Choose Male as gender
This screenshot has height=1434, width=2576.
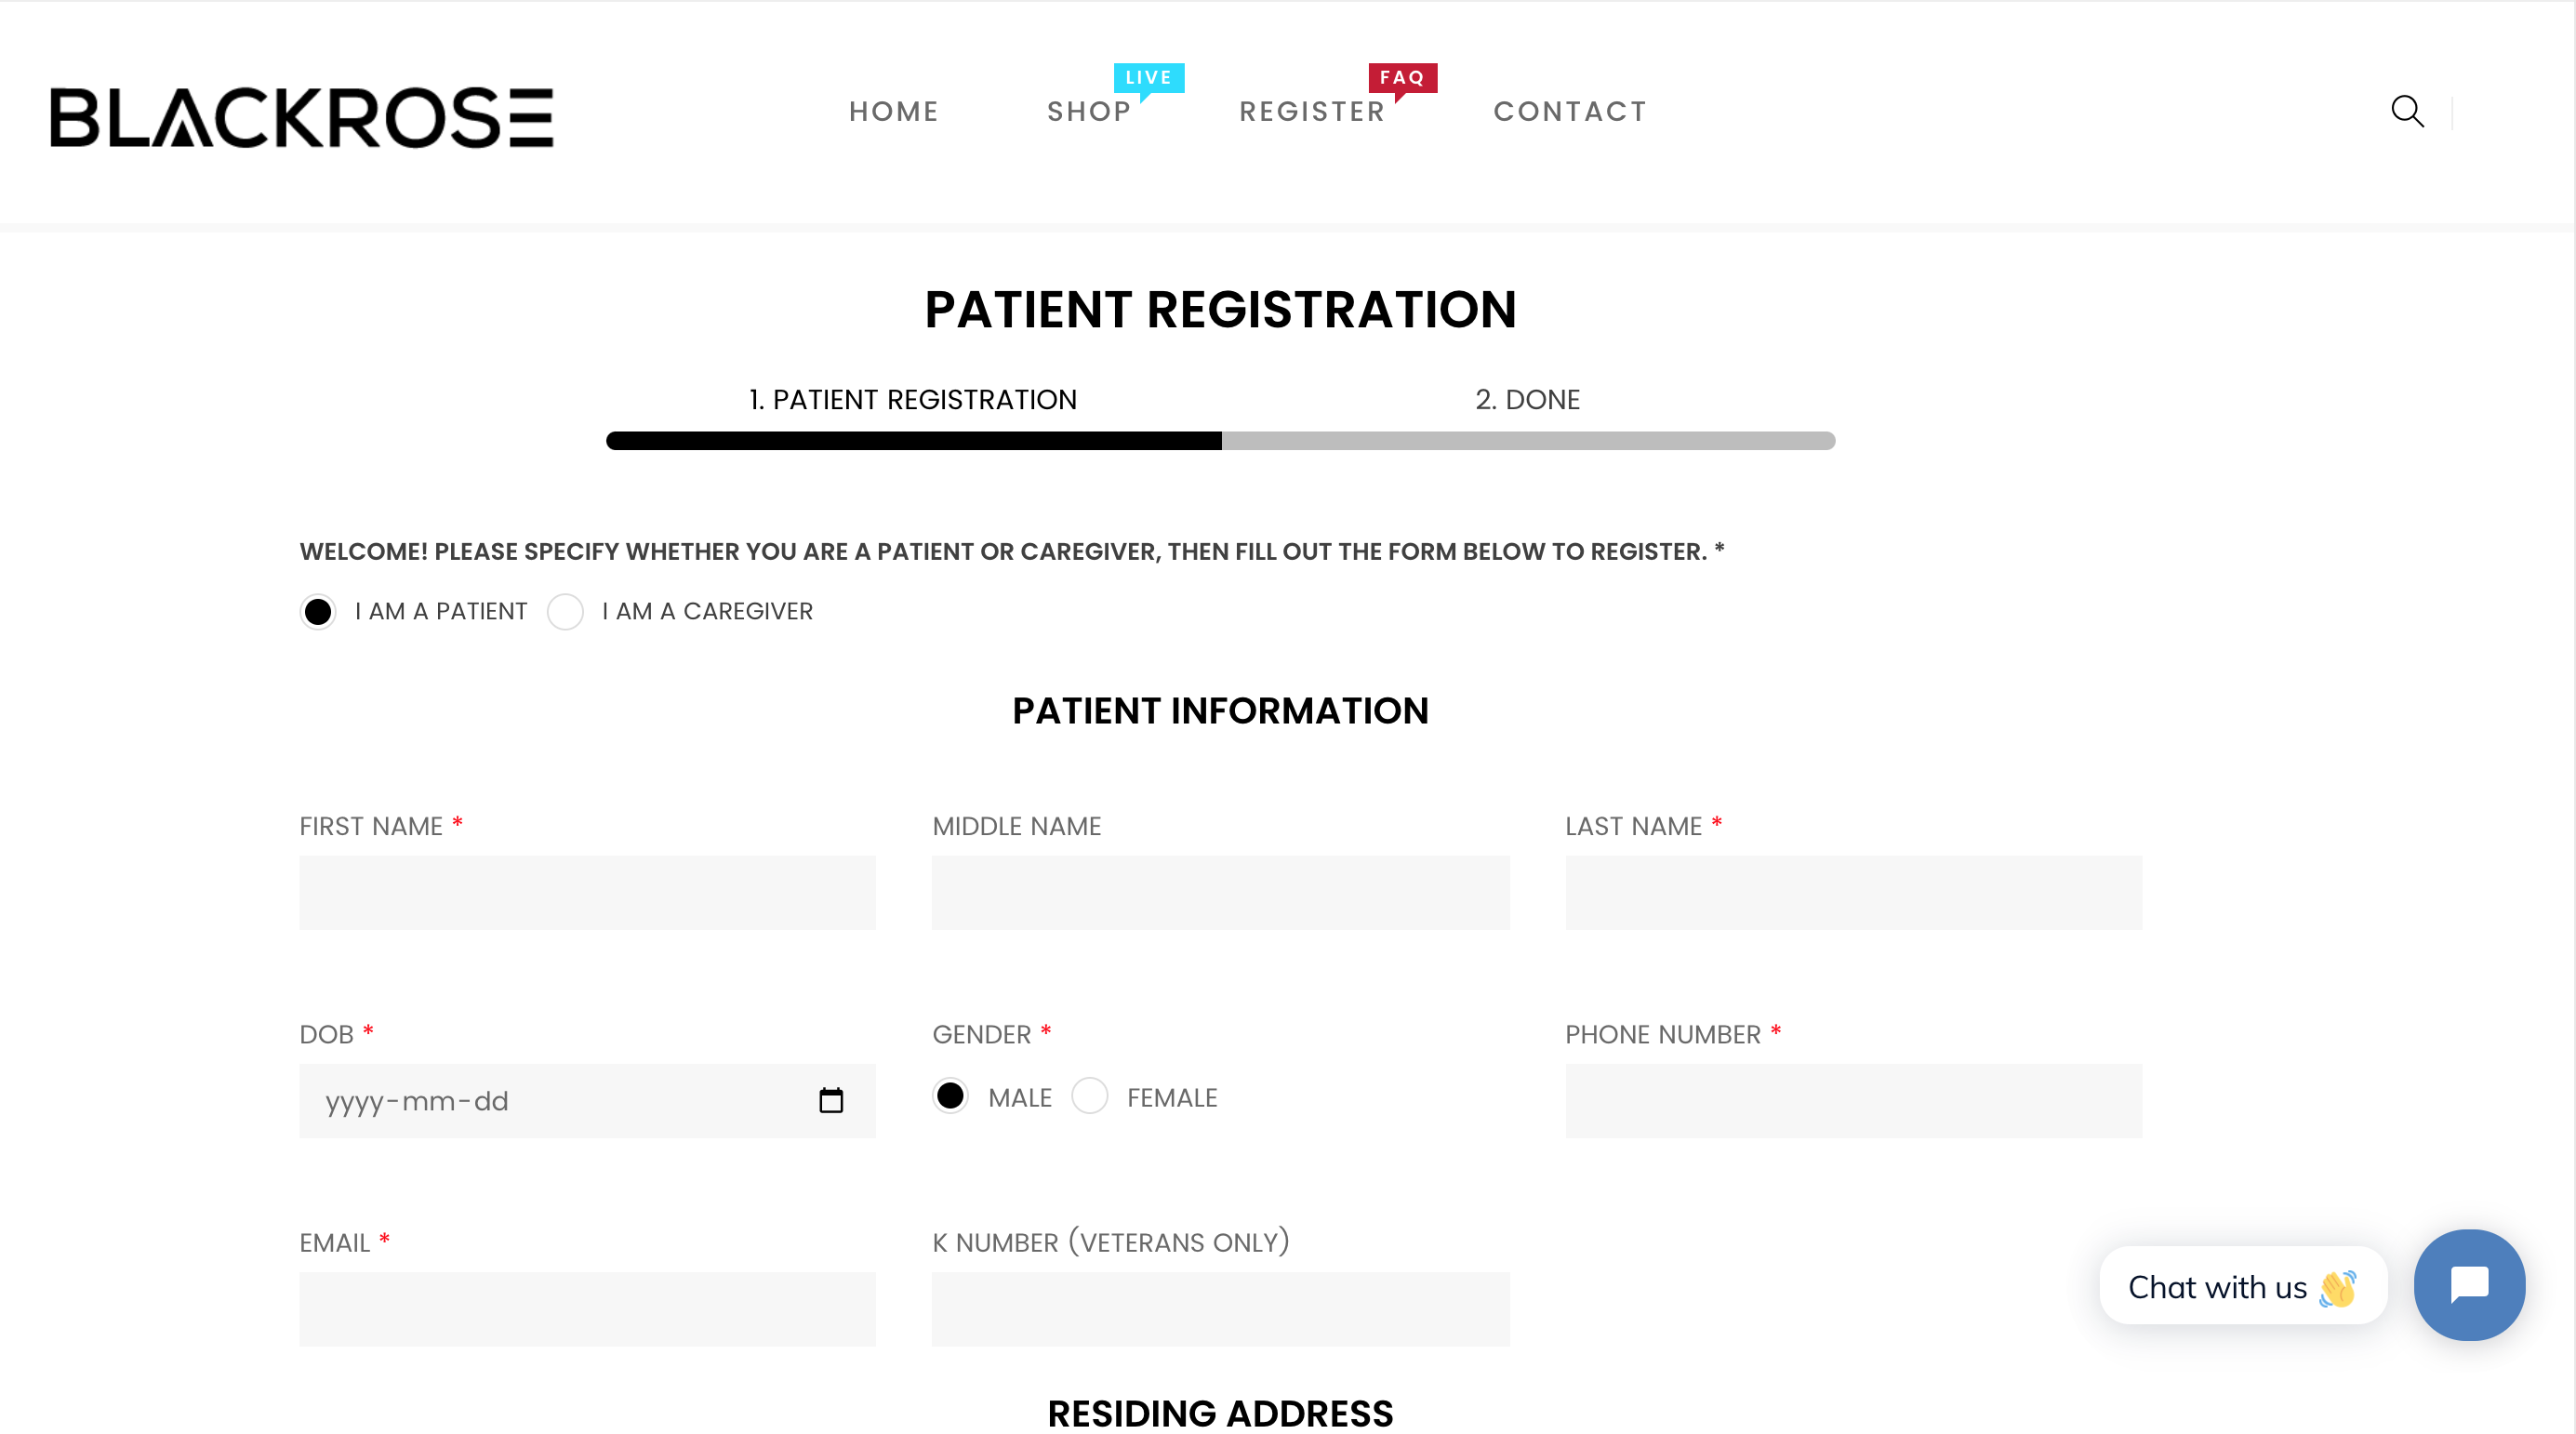pos(950,1096)
